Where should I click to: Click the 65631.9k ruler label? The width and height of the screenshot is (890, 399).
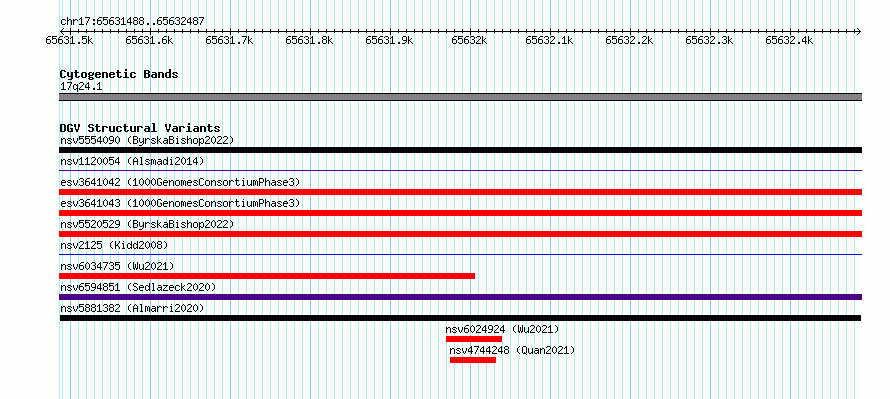pyautogui.click(x=389, y=40)
